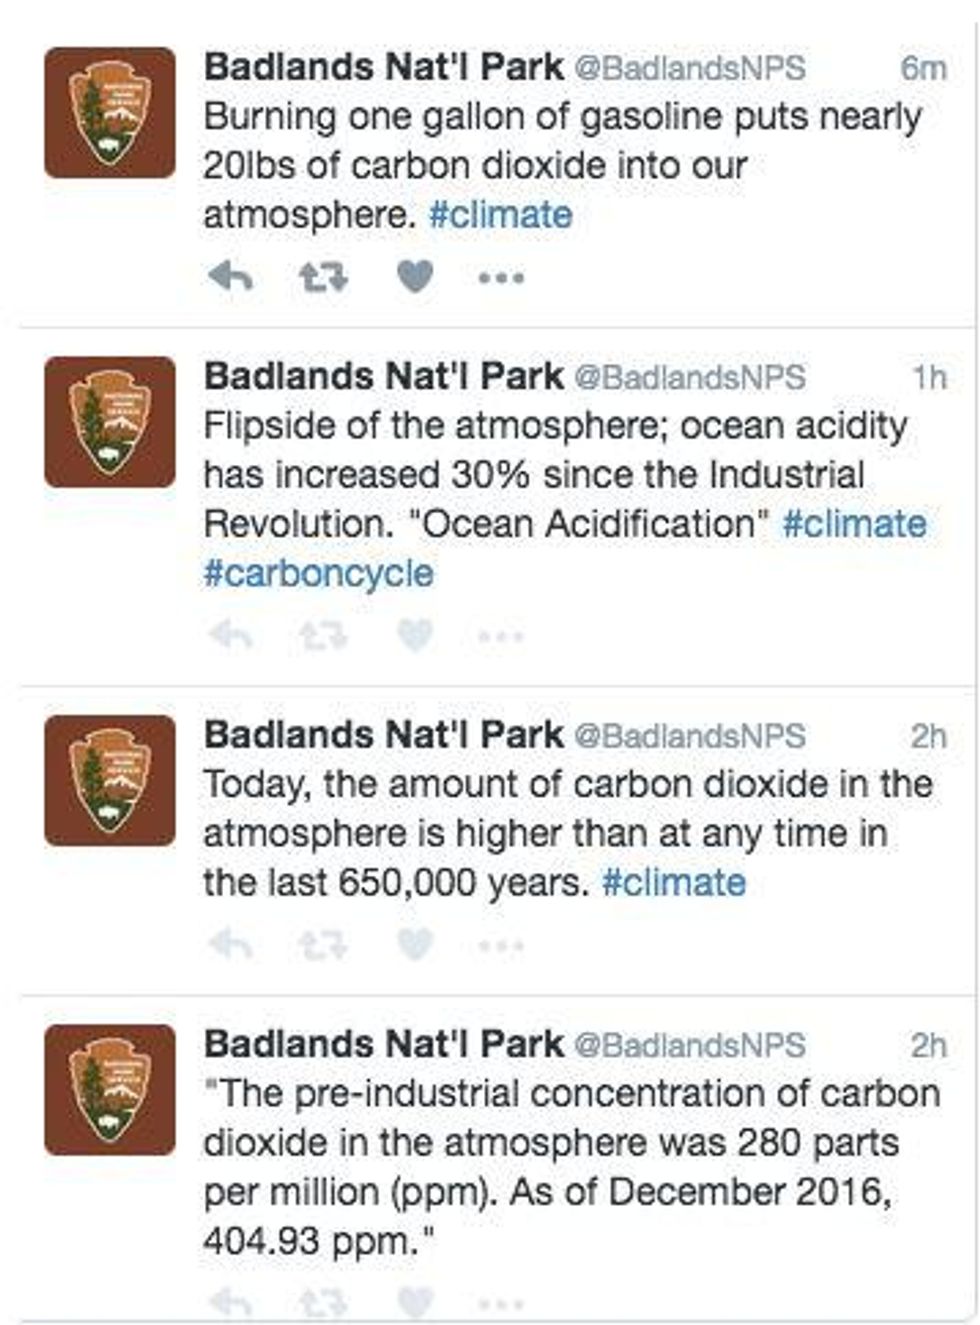
Task: Reply to the gasoline gallon tweet
Action: [230, 276]
